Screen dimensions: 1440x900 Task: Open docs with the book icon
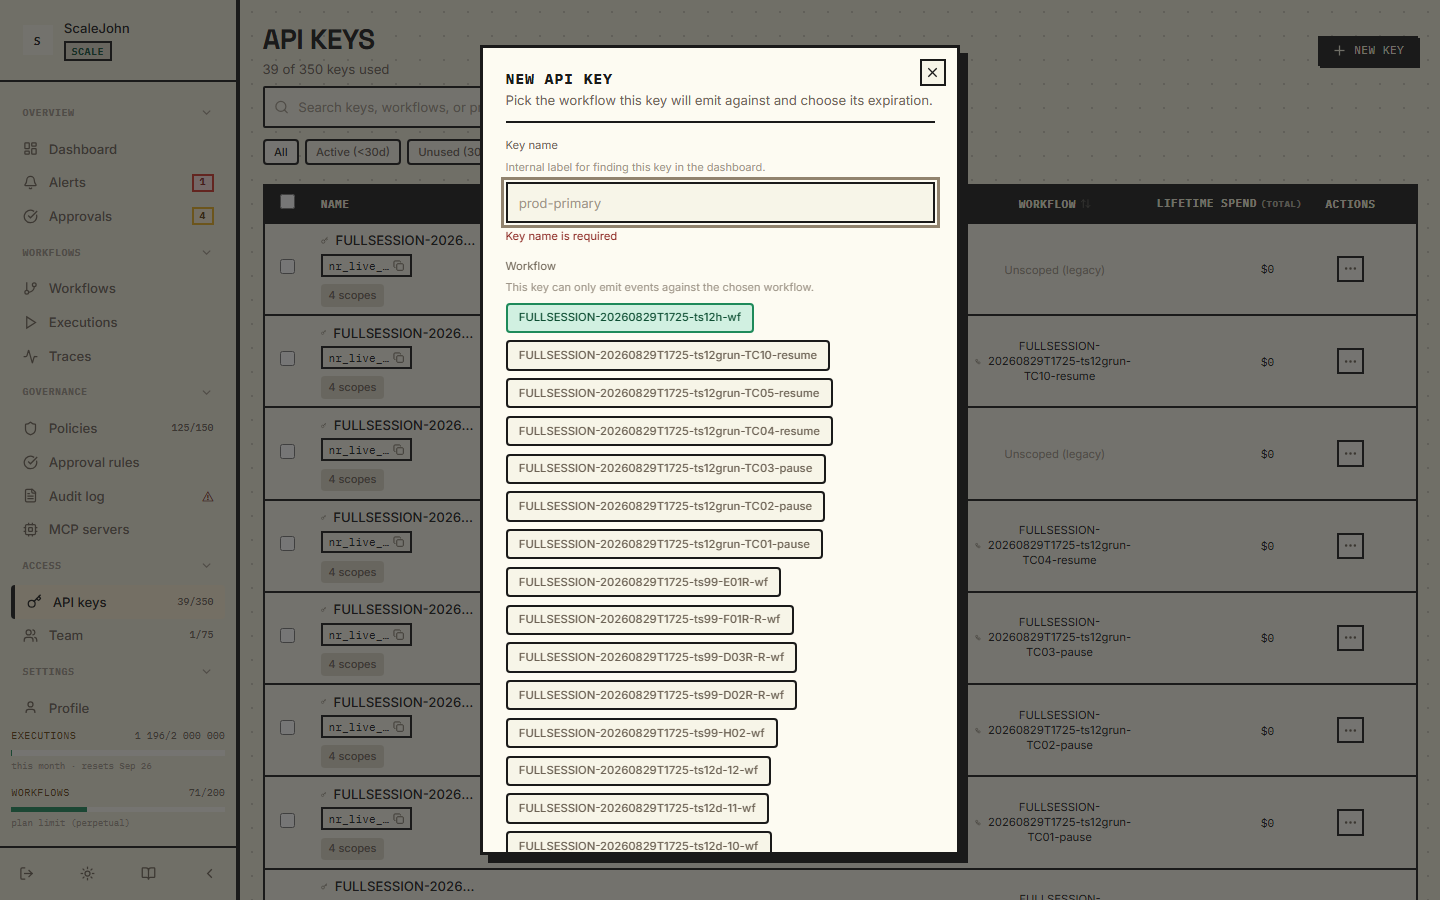pyautogui.click(x=148, y=873)
